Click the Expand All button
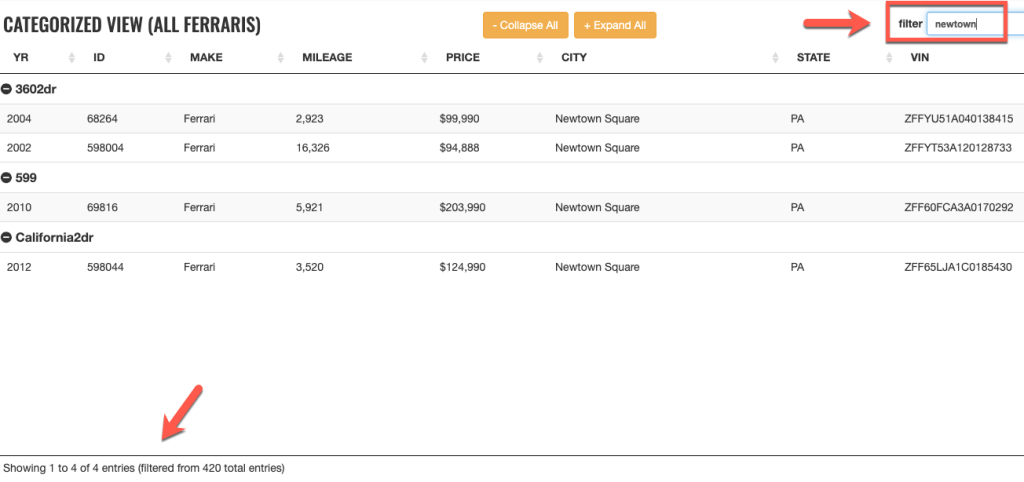This screenshot has height=482, width=1024. (615, 25)
